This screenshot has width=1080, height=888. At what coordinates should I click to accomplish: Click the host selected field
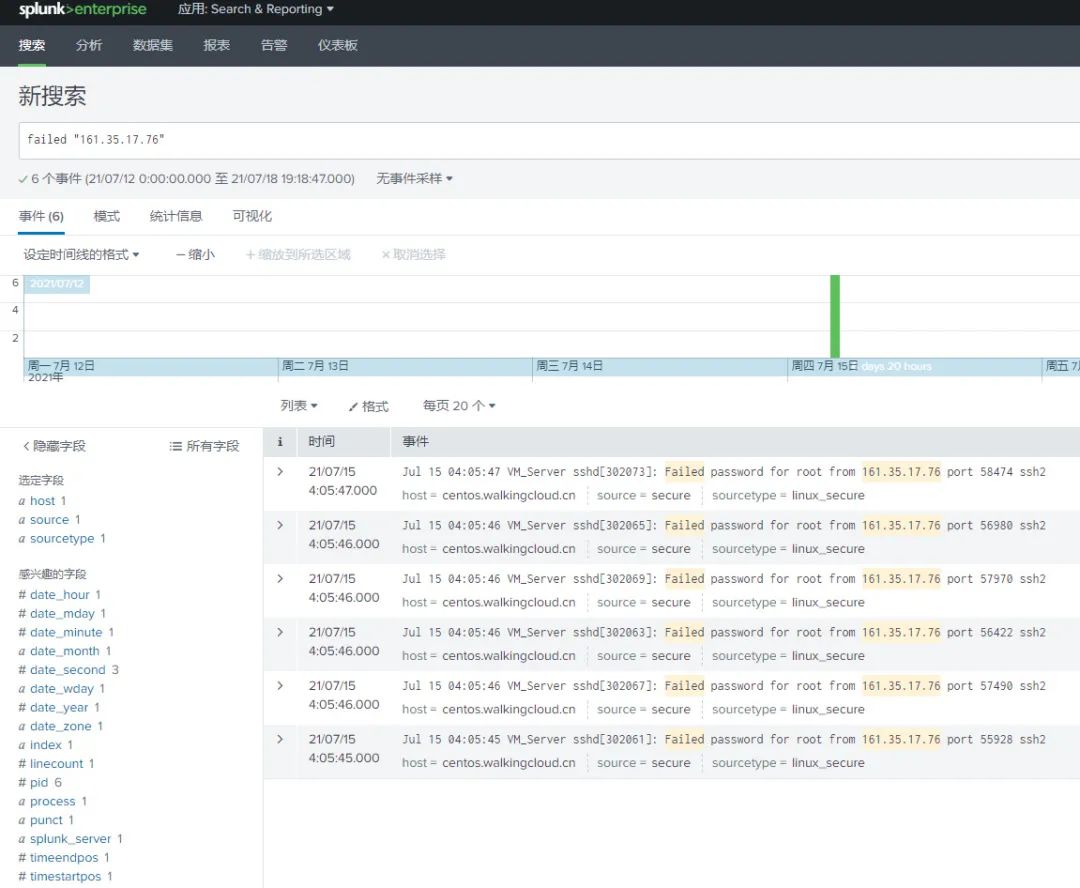[x=42, y=501]
